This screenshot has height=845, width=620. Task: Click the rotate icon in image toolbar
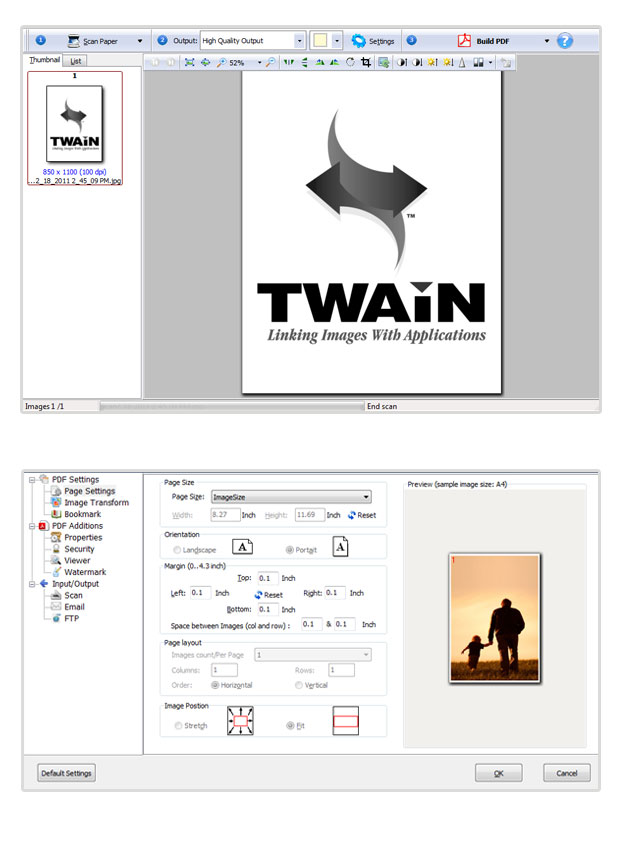tap(351, 62)
